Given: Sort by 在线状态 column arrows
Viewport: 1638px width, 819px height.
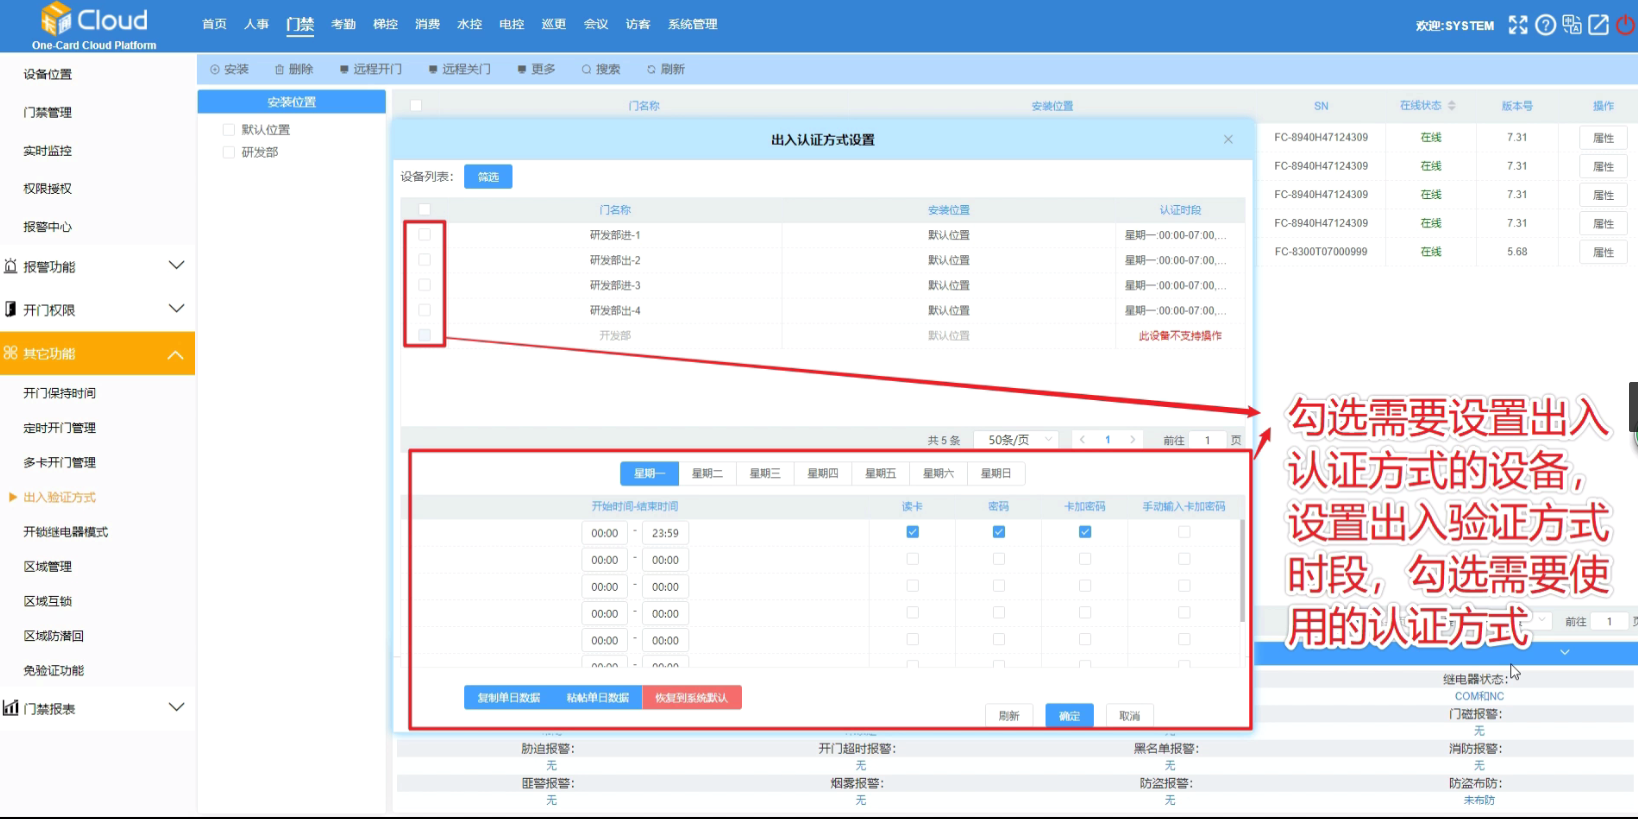Looking at the screenshot, I should [x=1451, y=106].
